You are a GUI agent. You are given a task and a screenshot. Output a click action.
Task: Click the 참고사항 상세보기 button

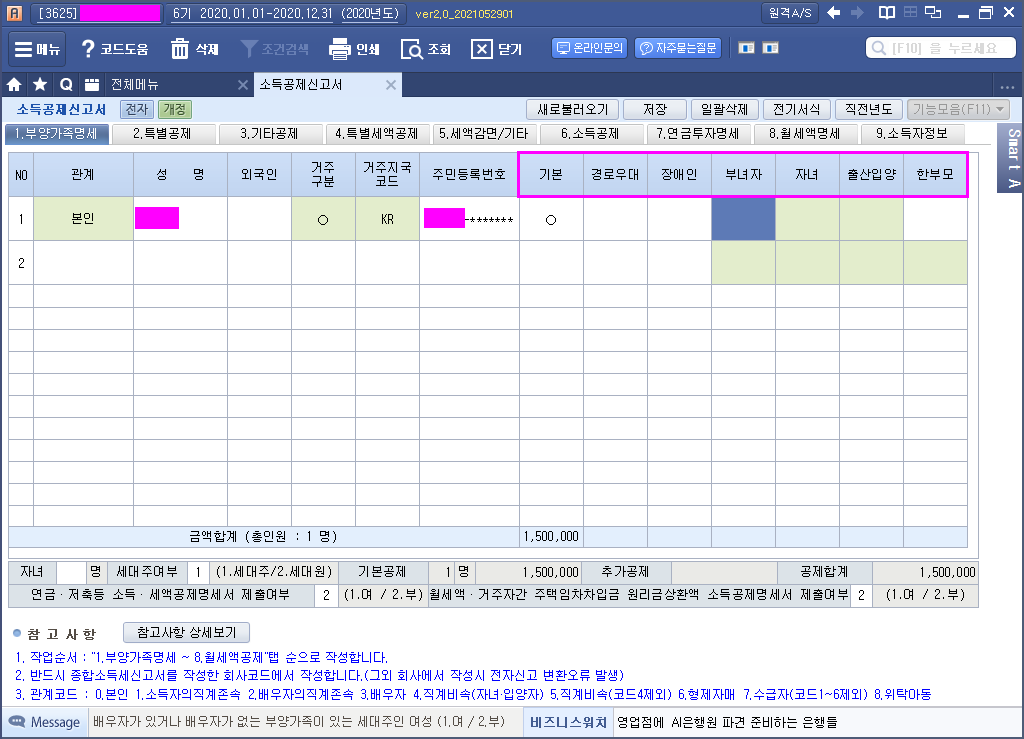coord(186,633)
